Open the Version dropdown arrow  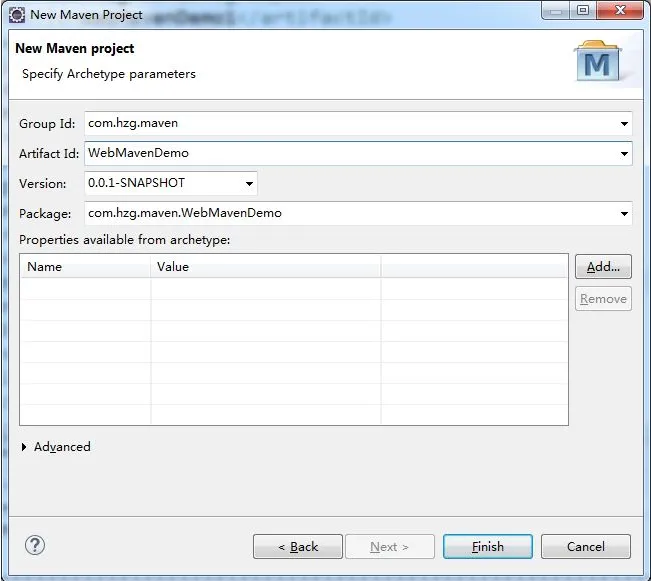(249, 184)
